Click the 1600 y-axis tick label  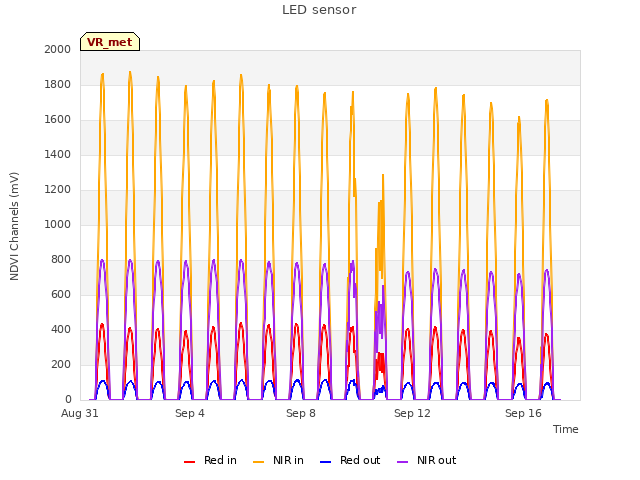pyautogui.click(x=58, y=120)
